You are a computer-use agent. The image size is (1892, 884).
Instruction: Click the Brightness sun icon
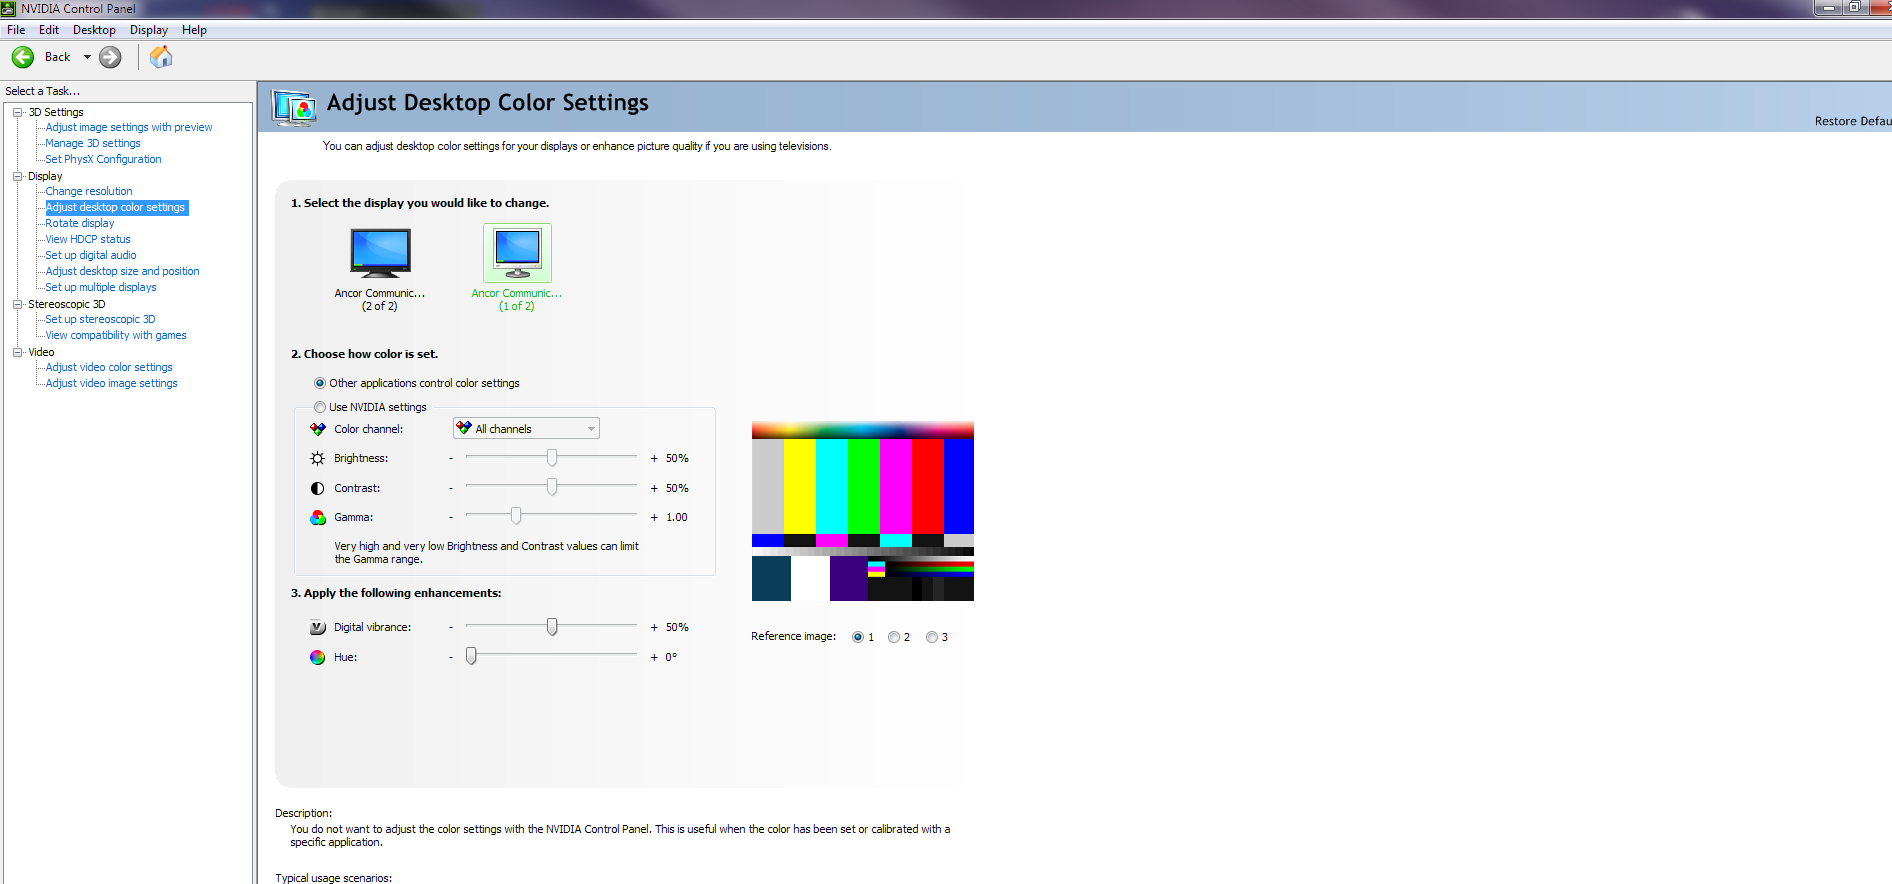[x=318, y=458]
